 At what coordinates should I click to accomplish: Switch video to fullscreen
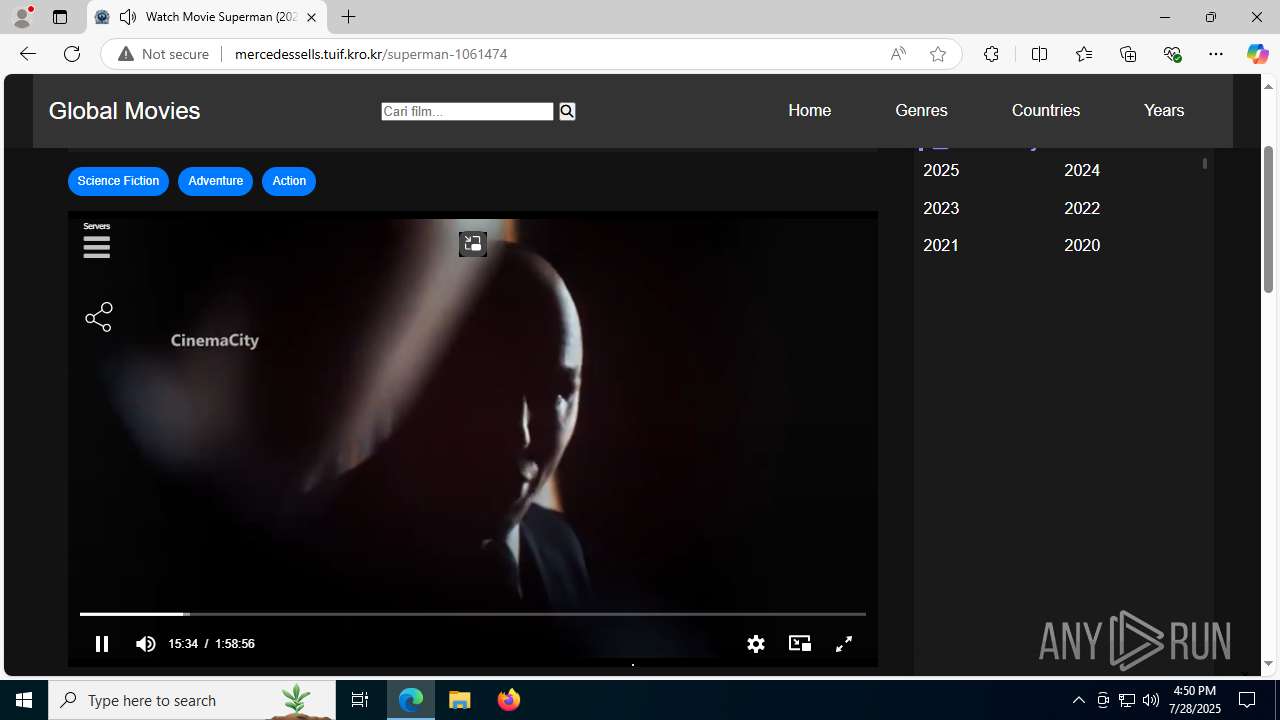pos(844,644)
